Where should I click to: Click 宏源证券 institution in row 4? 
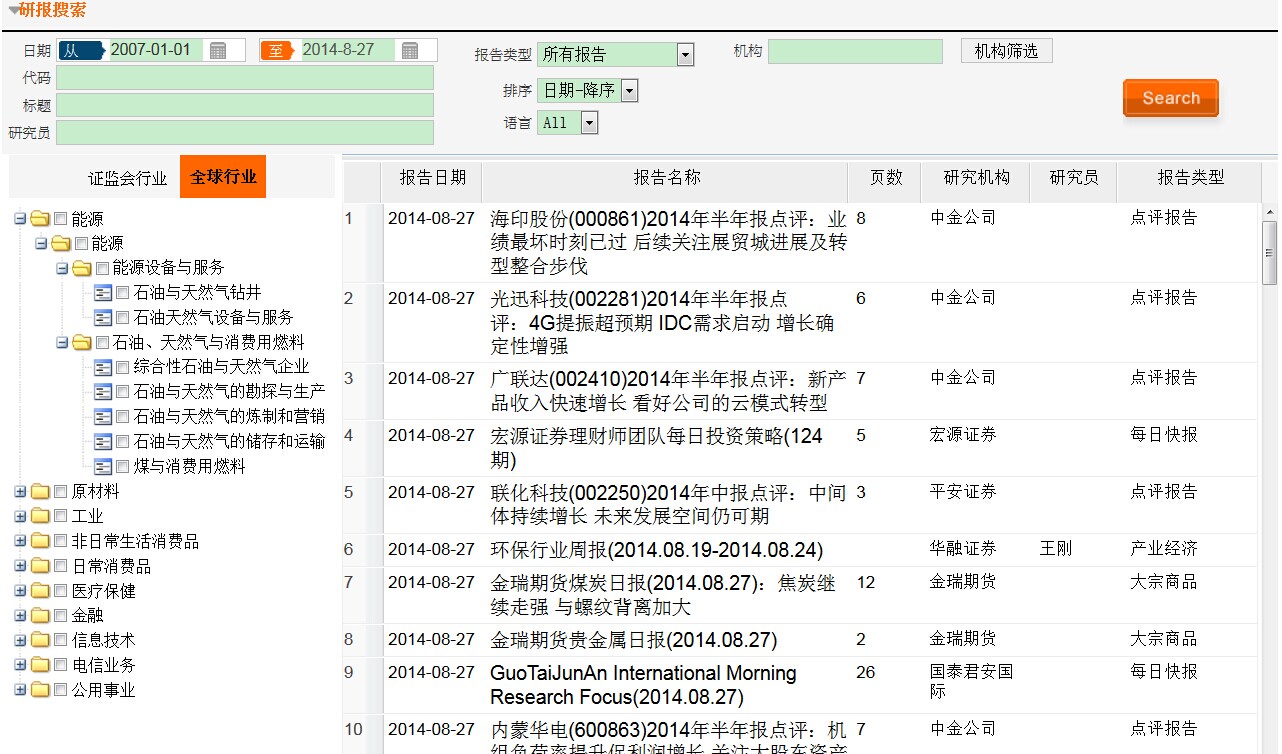963,435
